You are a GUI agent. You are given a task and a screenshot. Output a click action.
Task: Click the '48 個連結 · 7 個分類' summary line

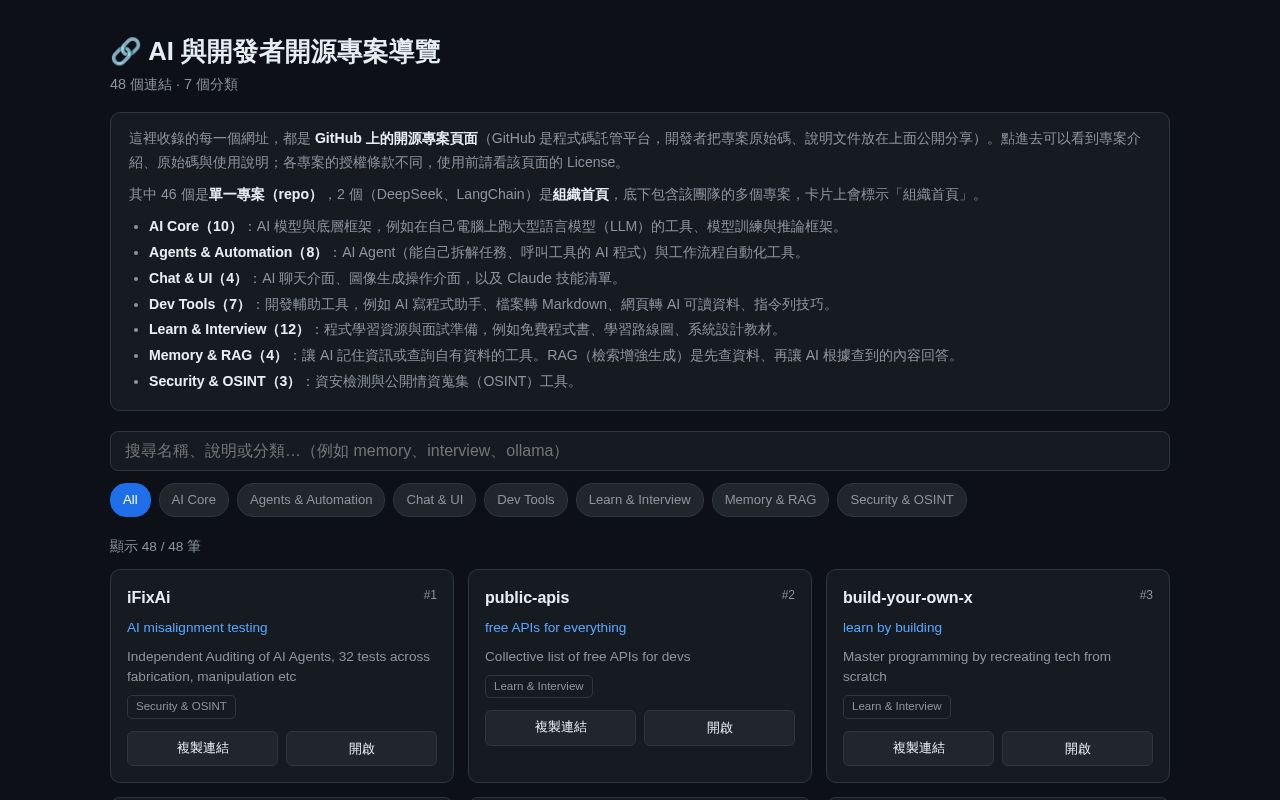click(174, 85)
